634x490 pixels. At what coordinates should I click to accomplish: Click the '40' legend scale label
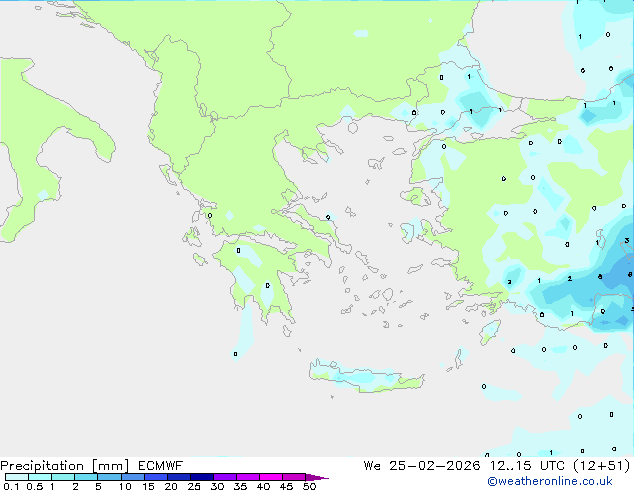pos(263,486)
